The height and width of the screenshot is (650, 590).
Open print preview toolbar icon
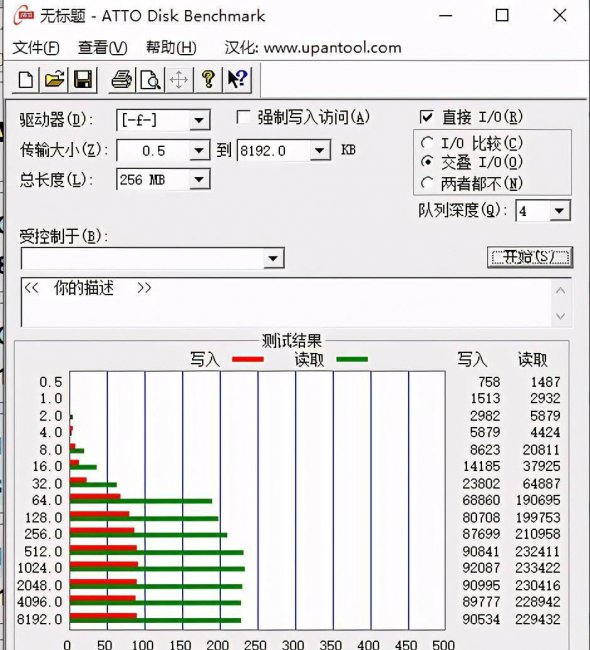coord(150,79)
